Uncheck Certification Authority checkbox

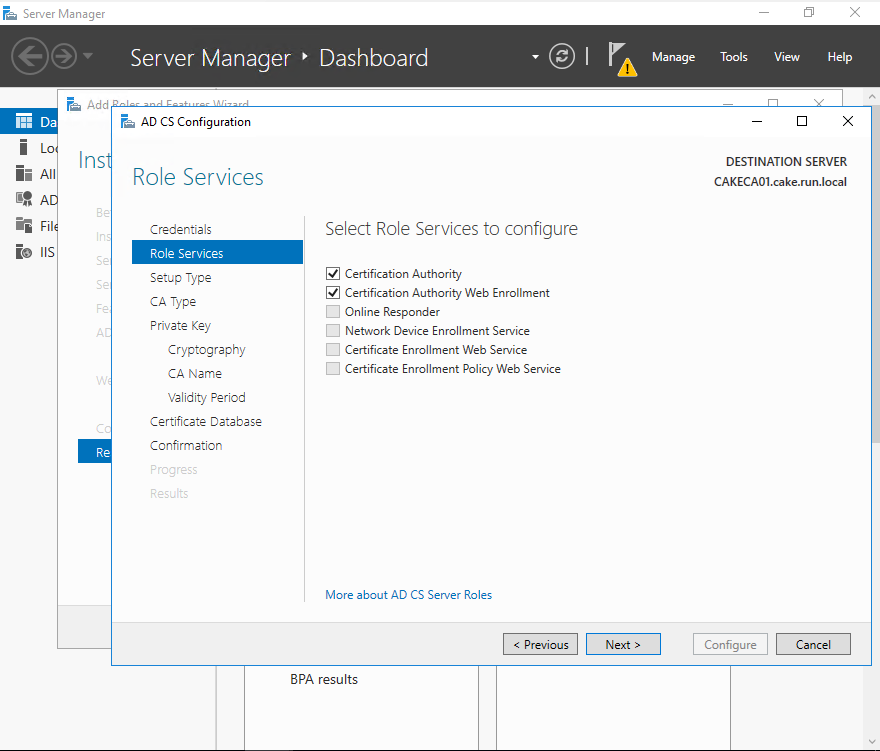(x=333, y=273)
